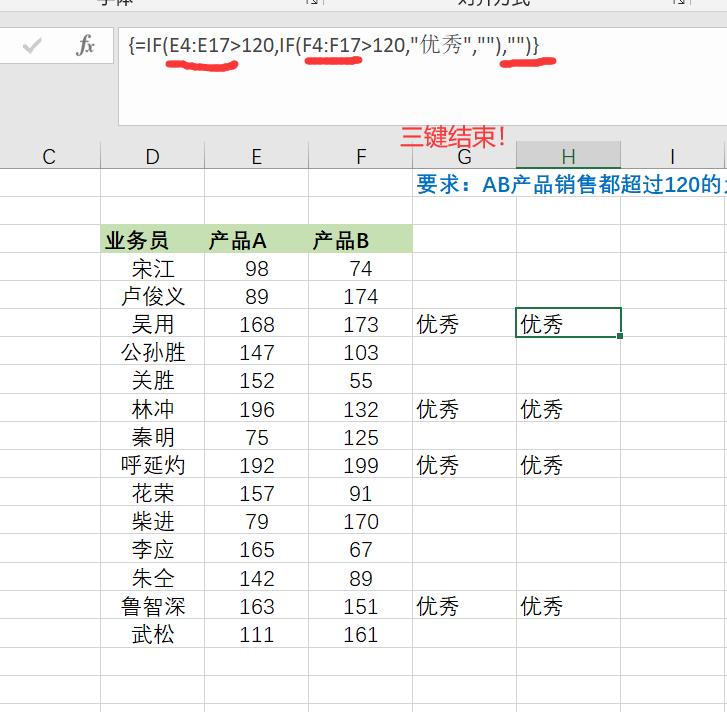Click the 业务员 header cell
The image size is (727, 712).
tap(153, 240)
